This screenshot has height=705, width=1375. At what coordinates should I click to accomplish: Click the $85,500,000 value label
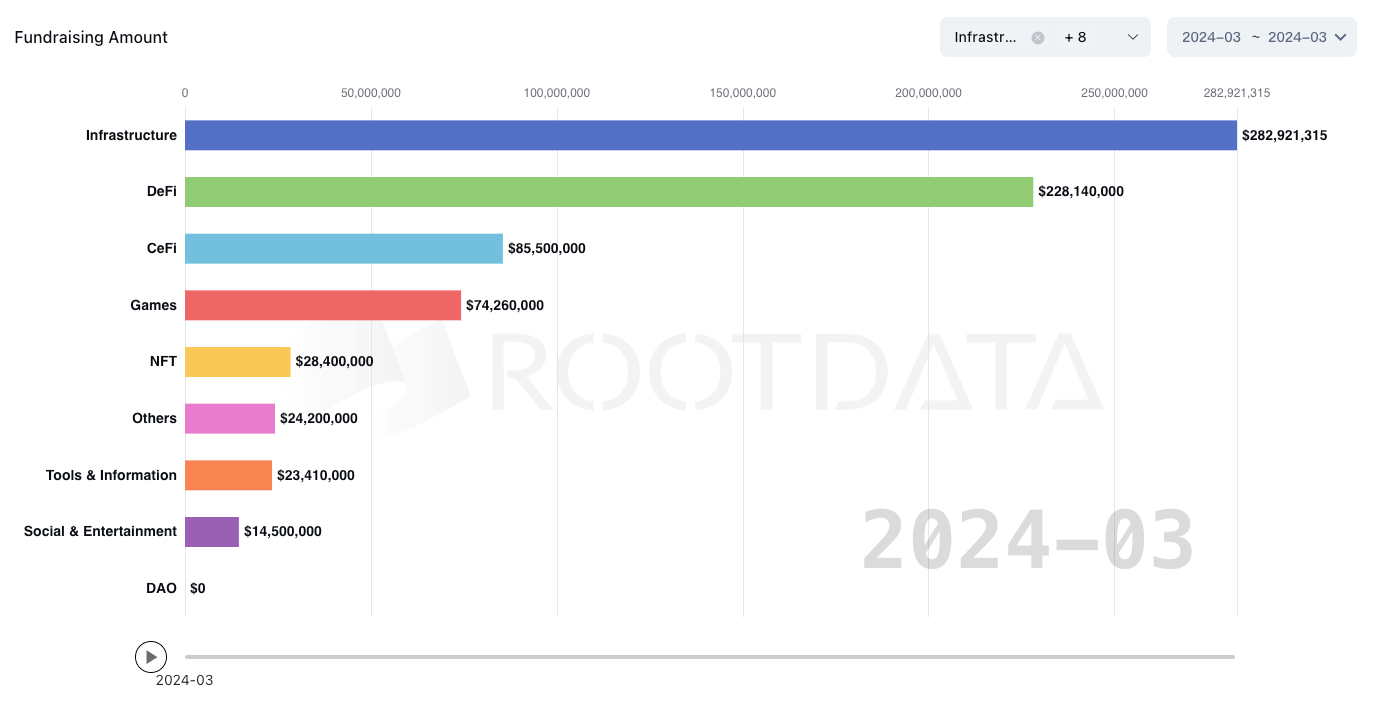tap(547, 248)
